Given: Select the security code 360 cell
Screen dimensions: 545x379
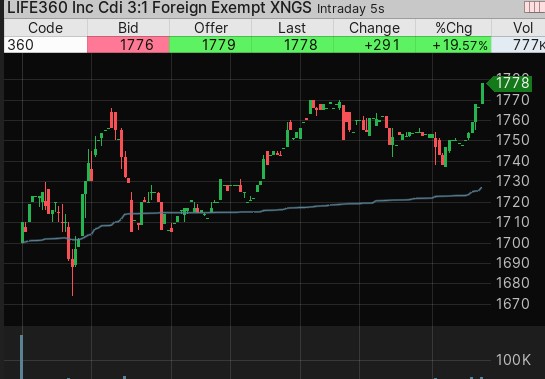Looking at the screenshot, I should pyautogui.click(x=46, y=45).
